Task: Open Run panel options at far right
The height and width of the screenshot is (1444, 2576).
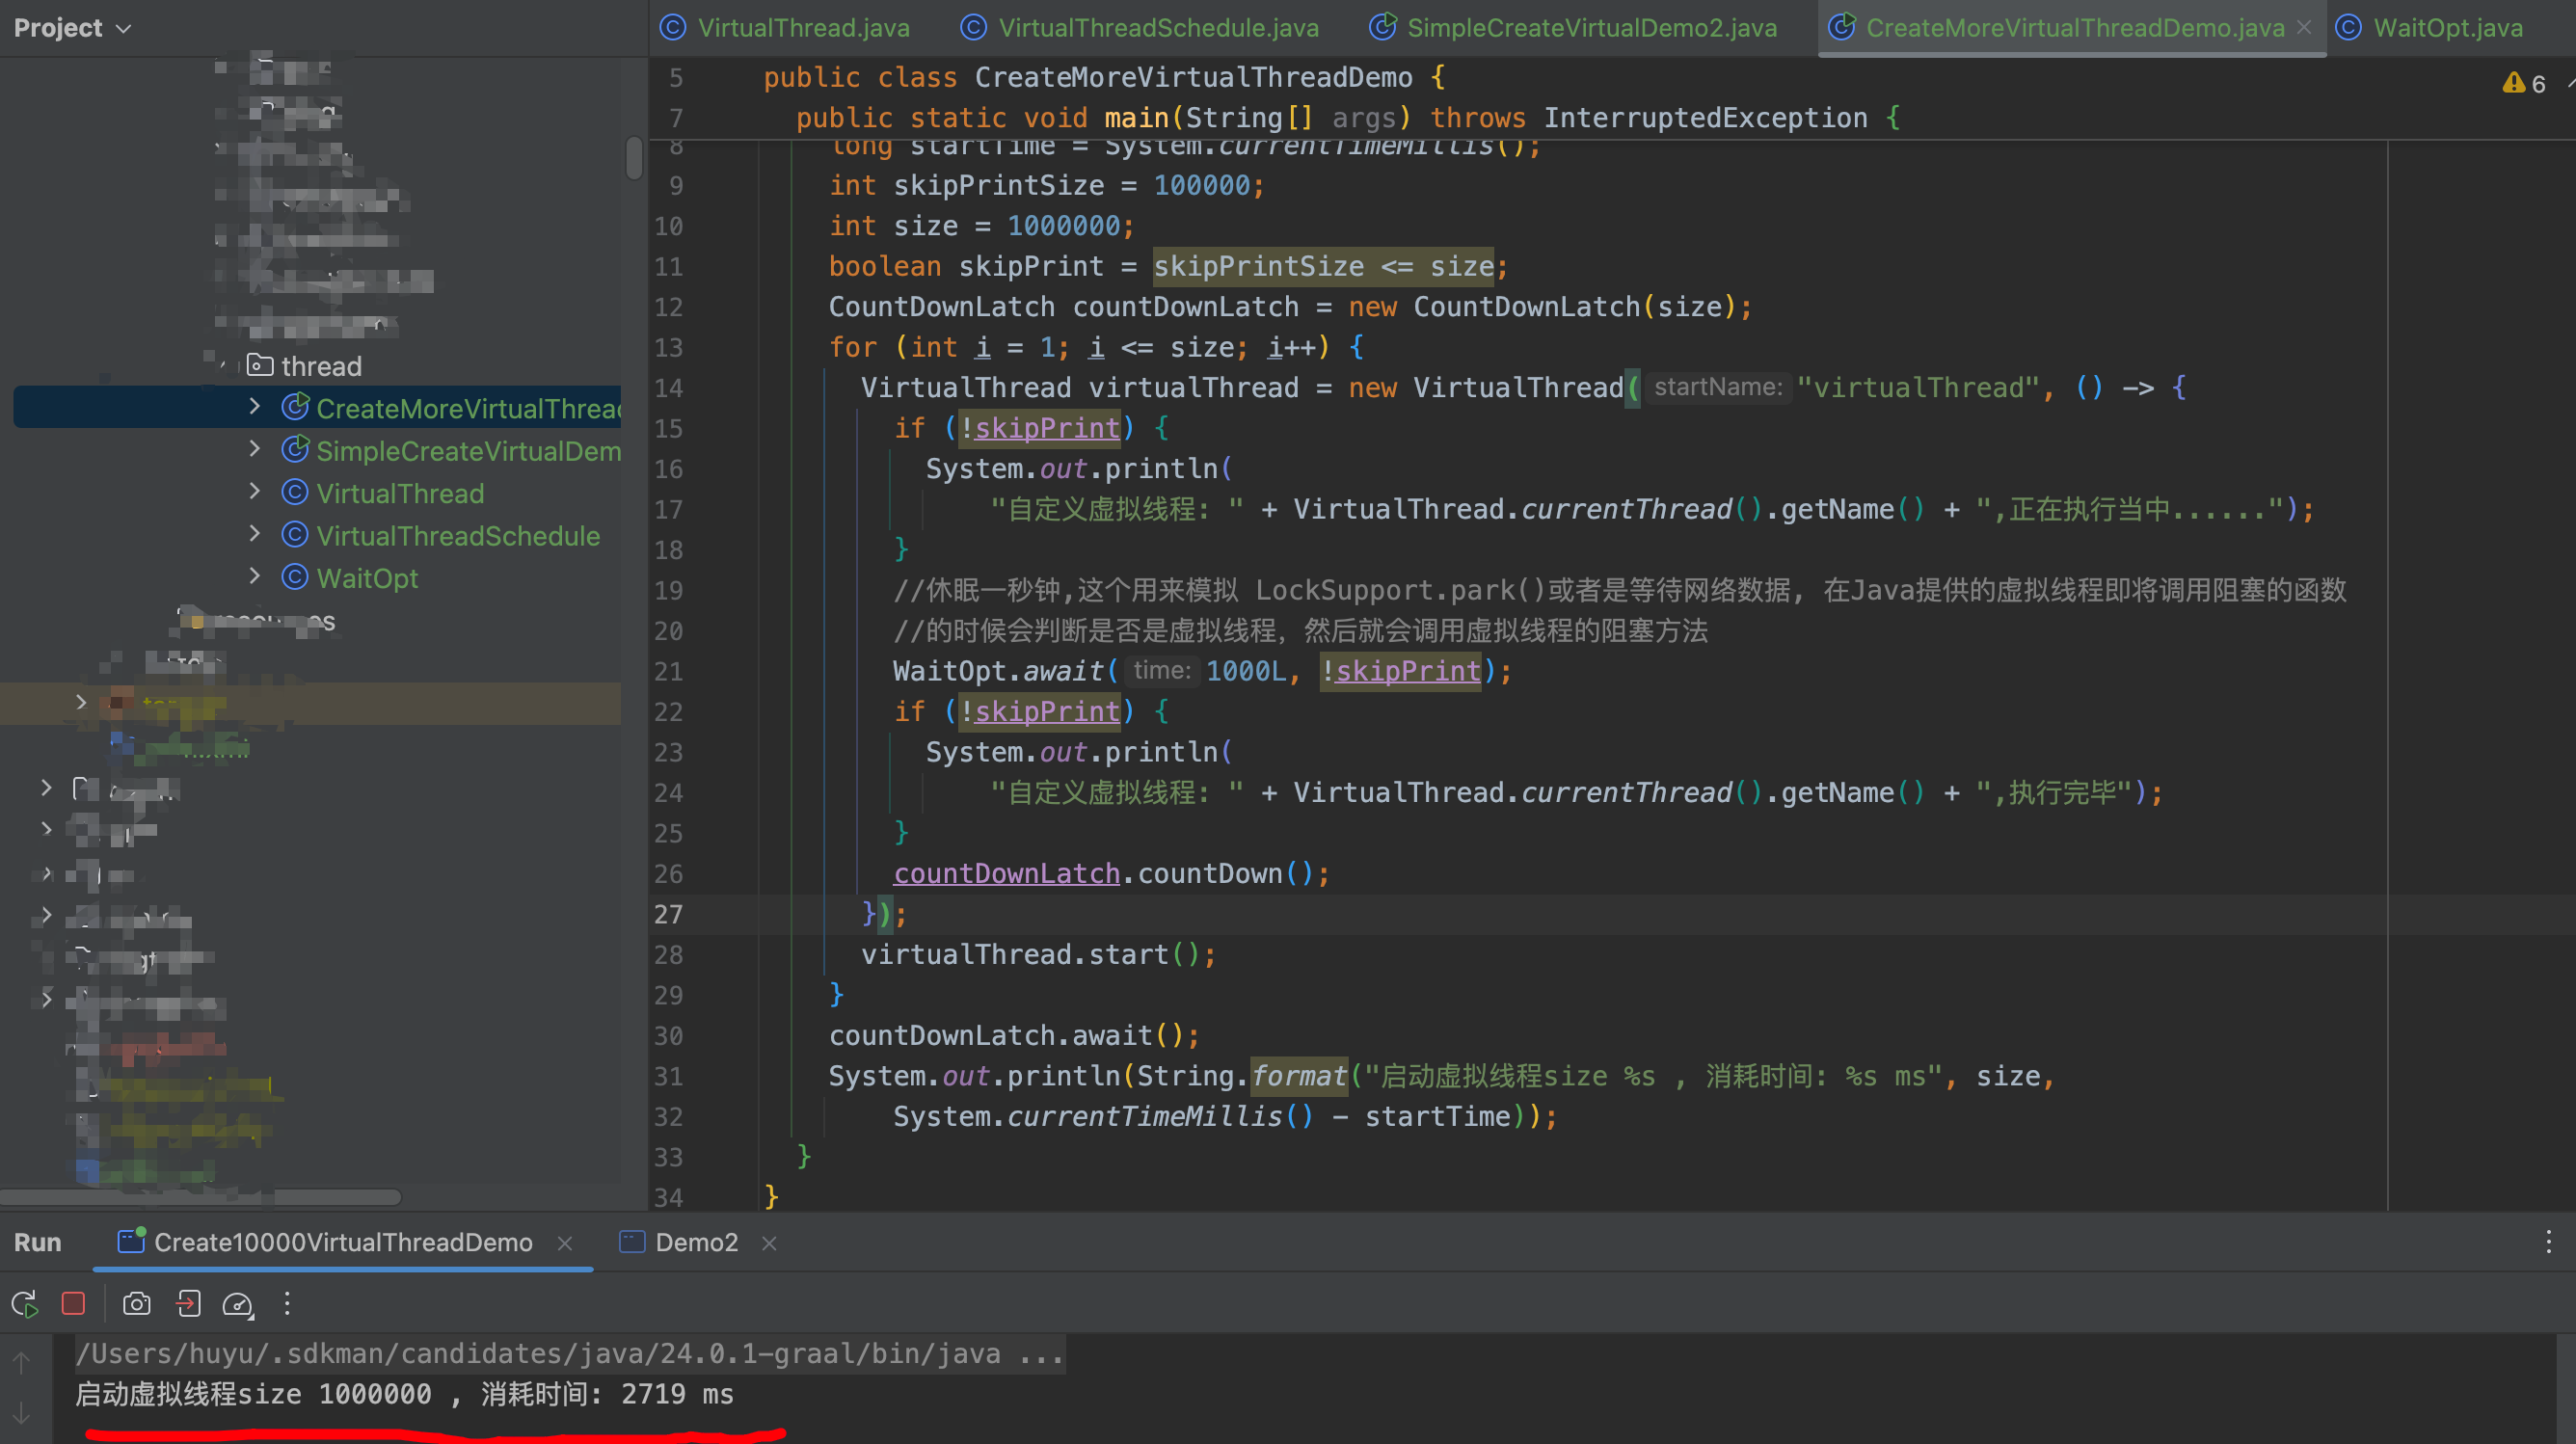Action: [x=2548, y=1242]
